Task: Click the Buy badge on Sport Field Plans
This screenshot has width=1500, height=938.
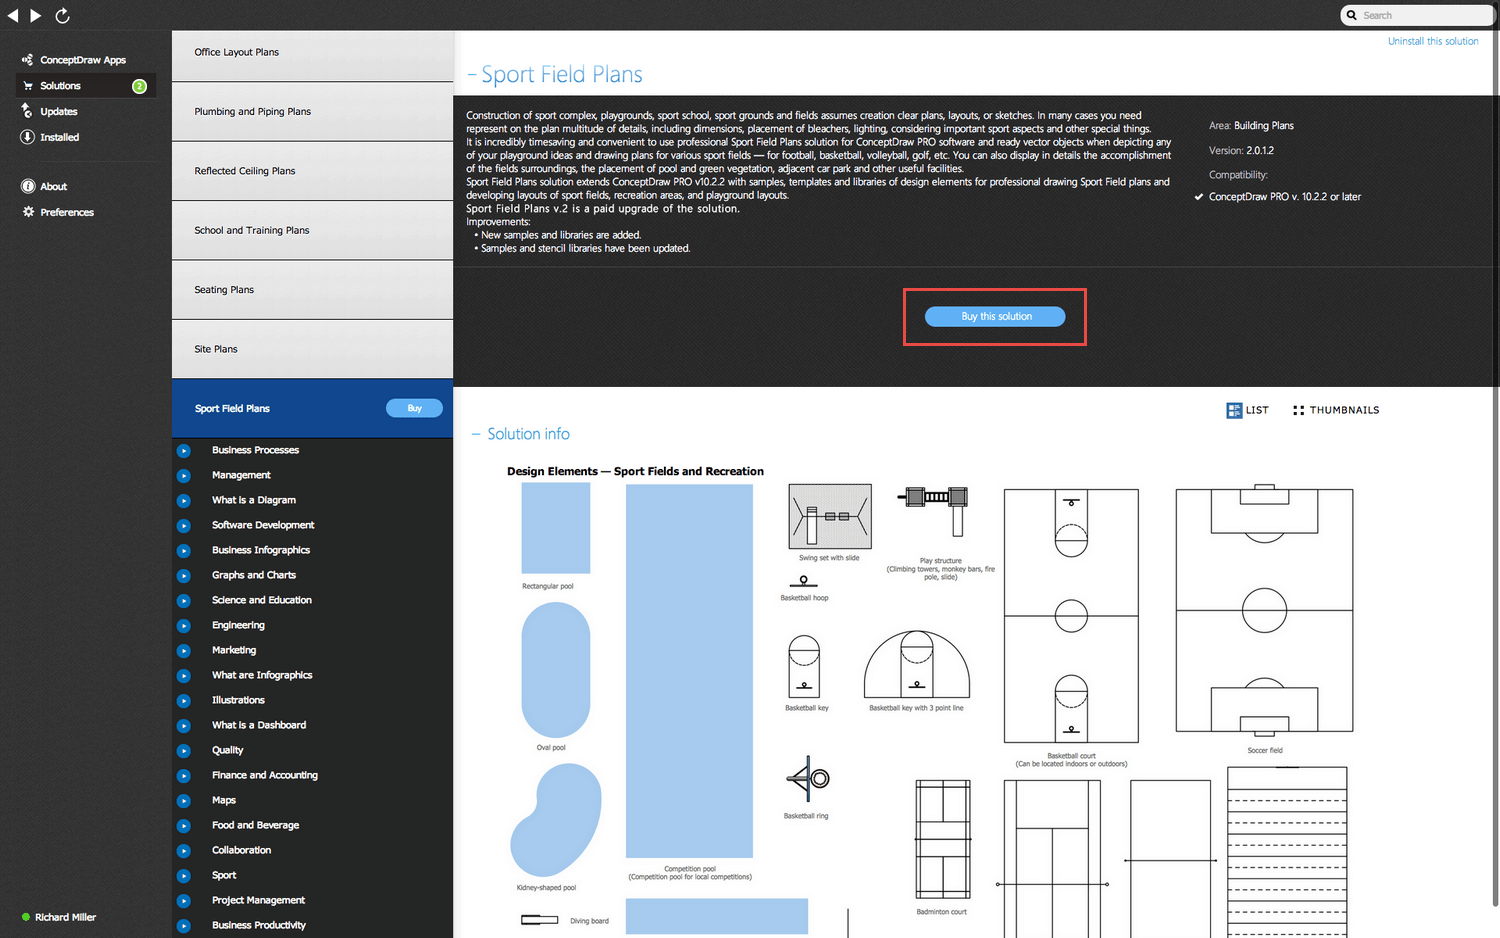Action: [x=413, y=408]
